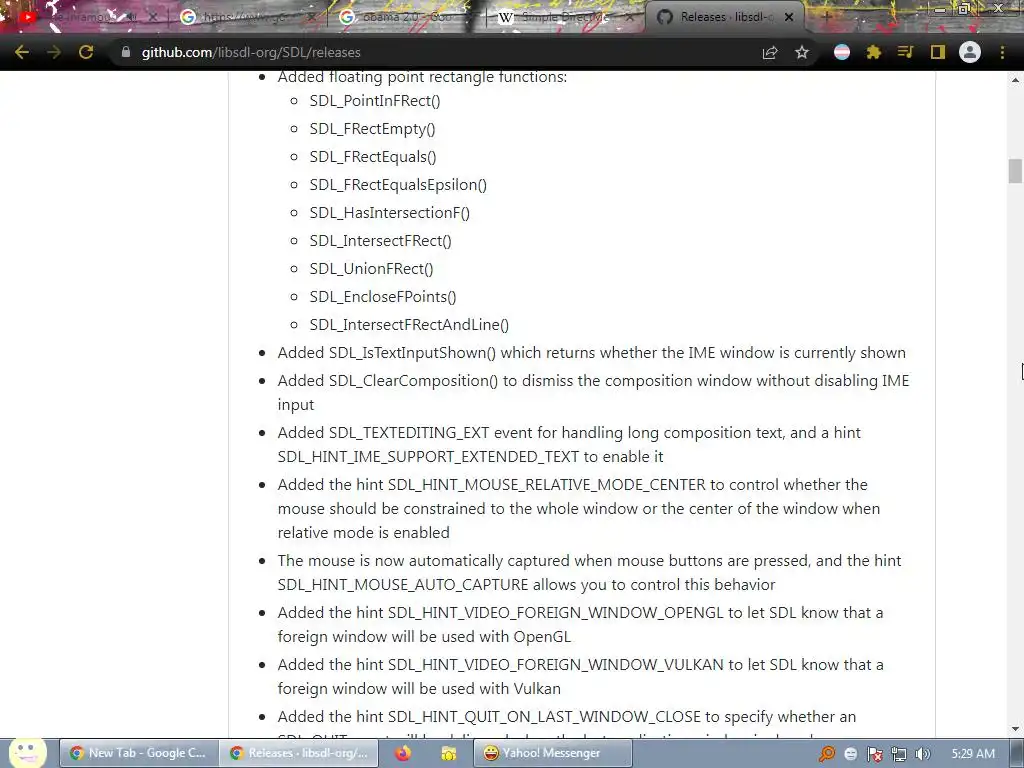This screenshot has width=1024, height=768.
Task: Click the SDL_FRectEquals() list item
Action: pos(373,157)
